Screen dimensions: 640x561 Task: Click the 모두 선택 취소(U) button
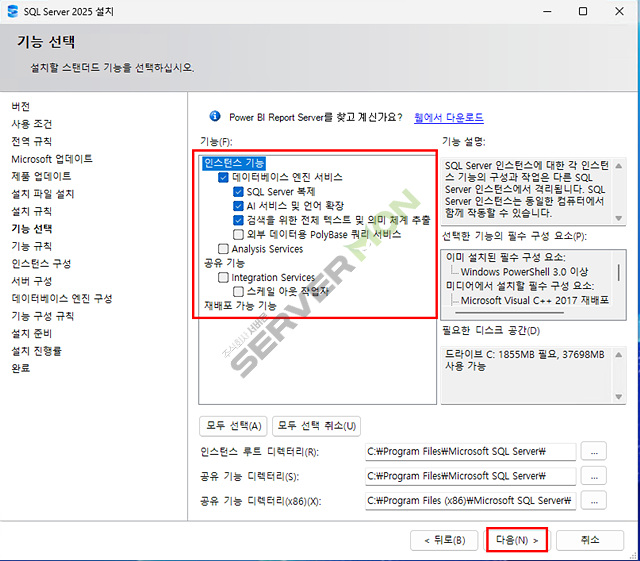316,426
